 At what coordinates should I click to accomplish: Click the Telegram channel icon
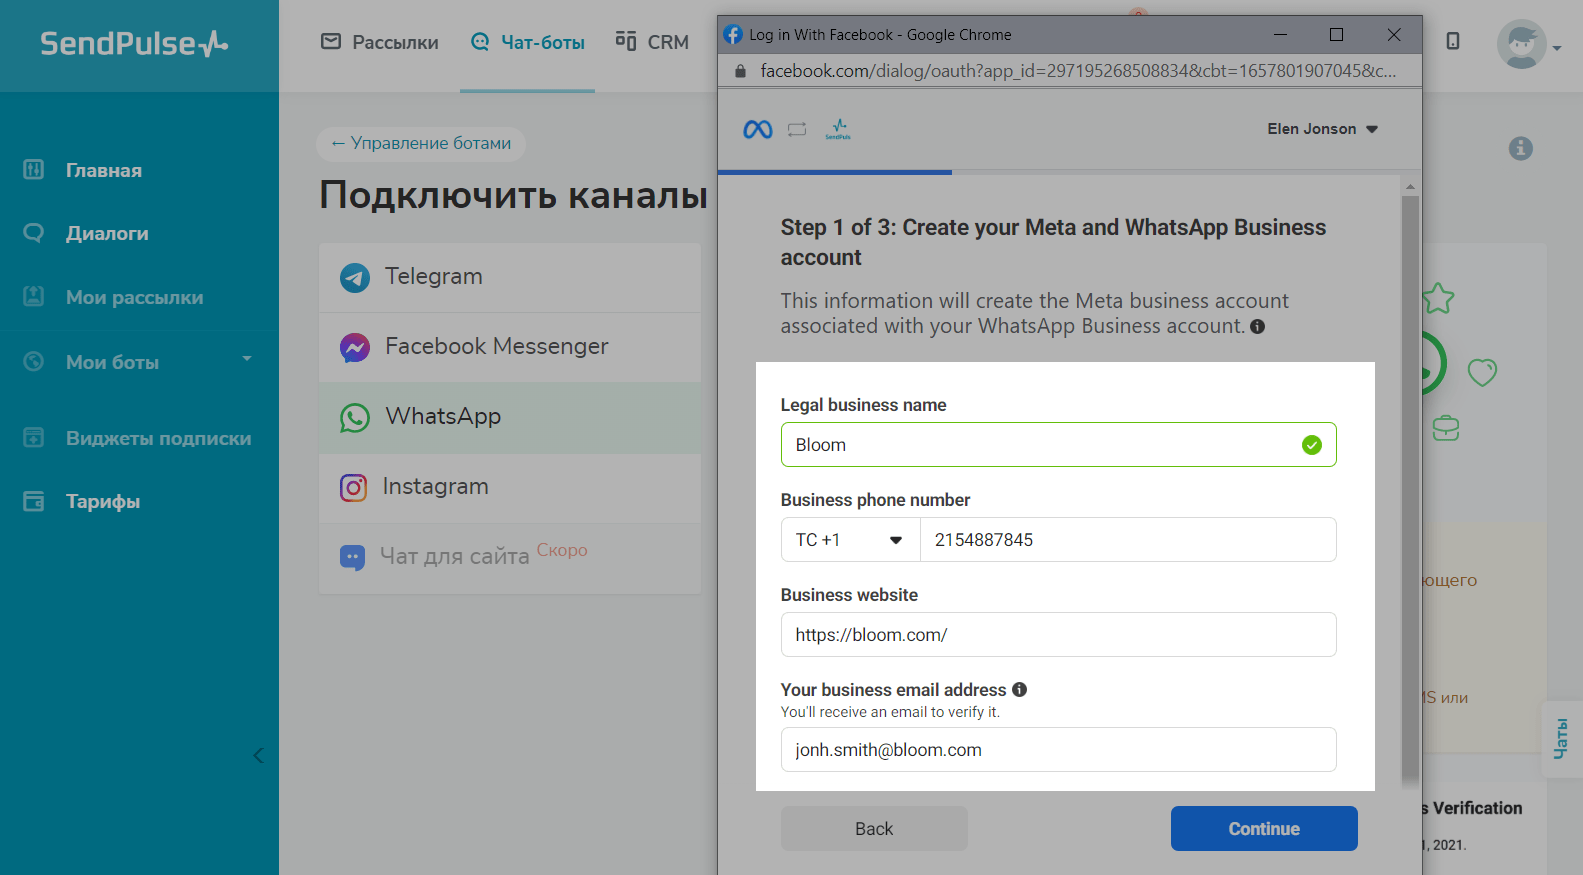point(354,277)
